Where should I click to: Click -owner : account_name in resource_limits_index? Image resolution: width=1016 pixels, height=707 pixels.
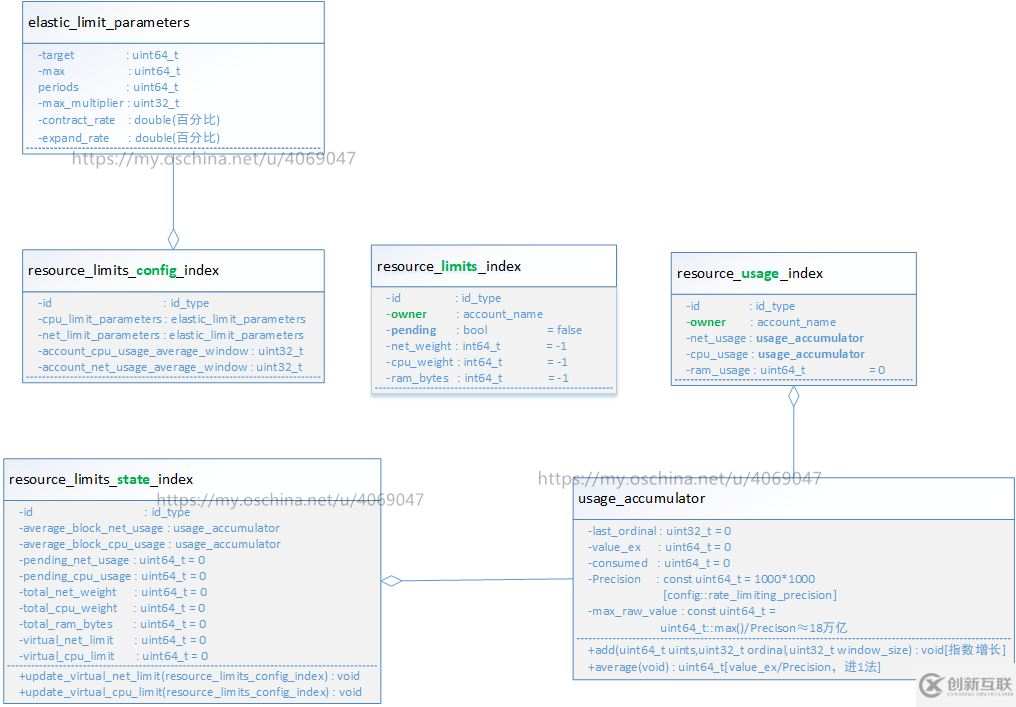point(465,314)
